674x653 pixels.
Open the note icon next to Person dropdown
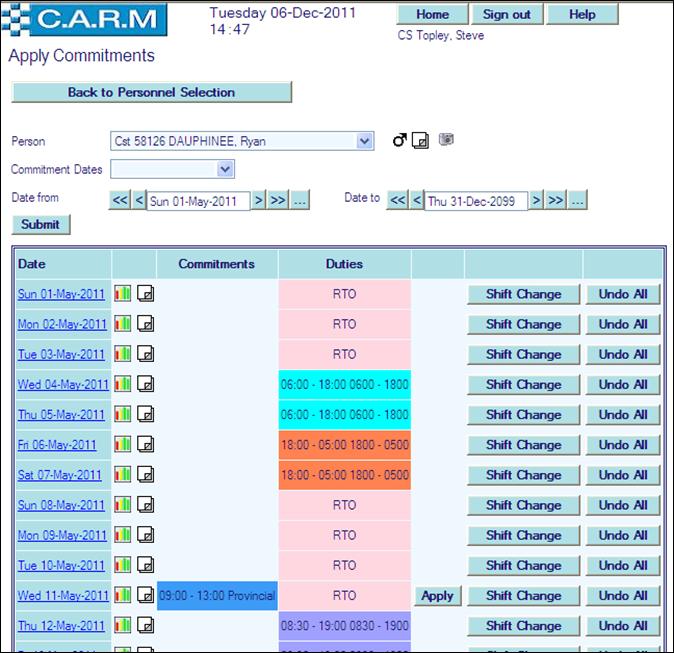(422, 141)
